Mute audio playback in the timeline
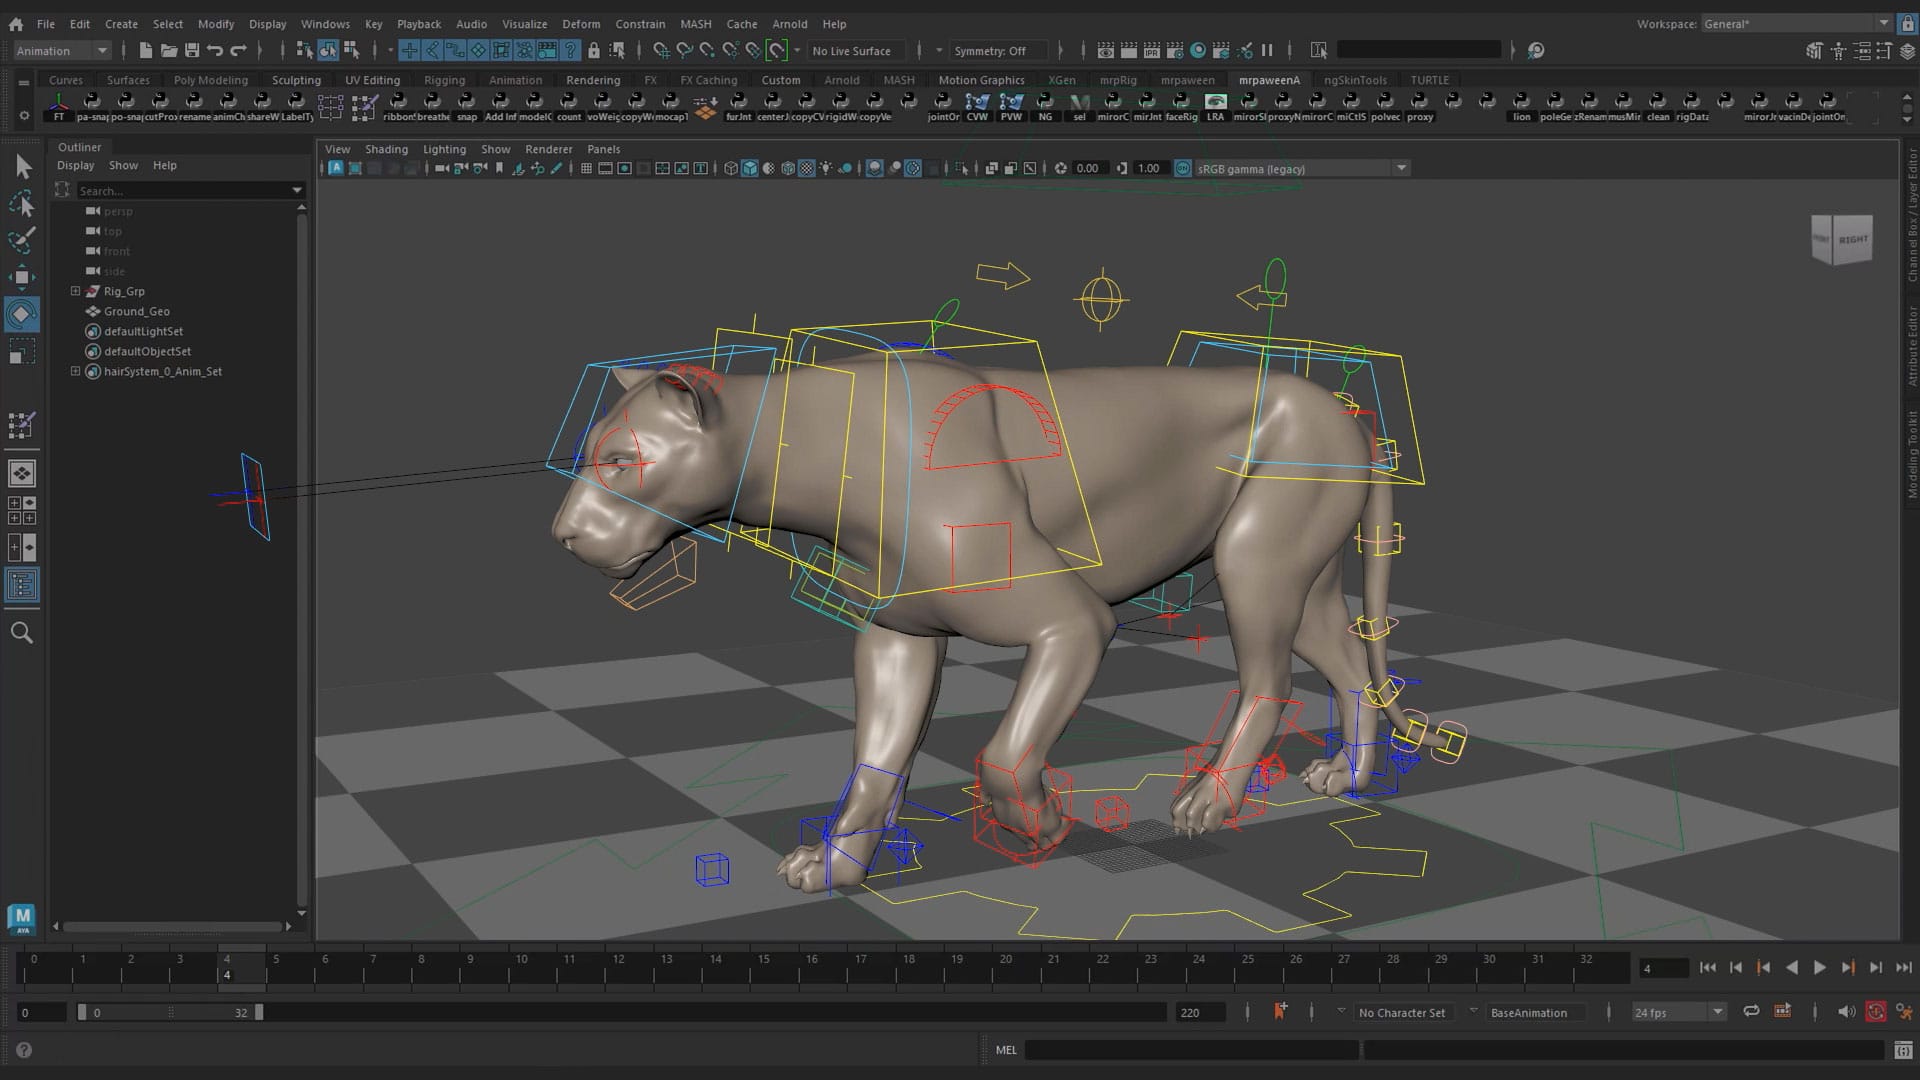Viewport: 1920px width, 1080px height. 1846,1012
